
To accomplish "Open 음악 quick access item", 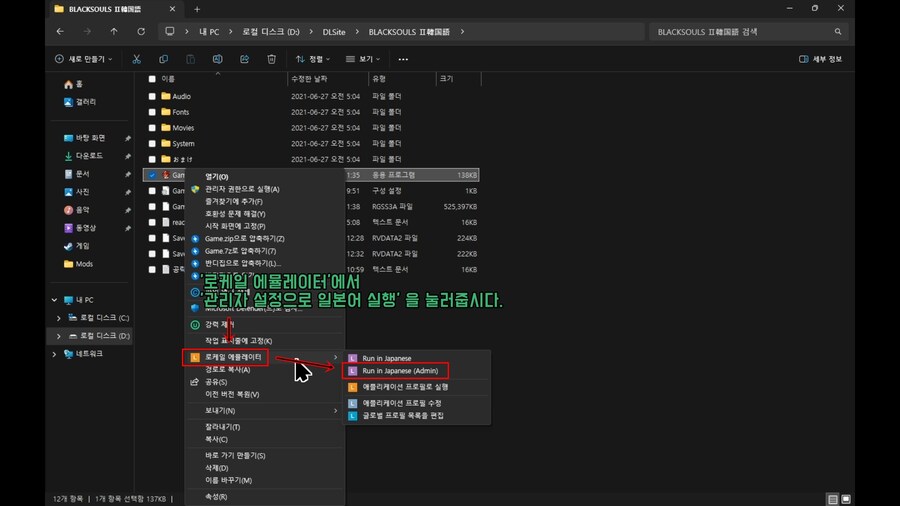I will tap(77, 210).
